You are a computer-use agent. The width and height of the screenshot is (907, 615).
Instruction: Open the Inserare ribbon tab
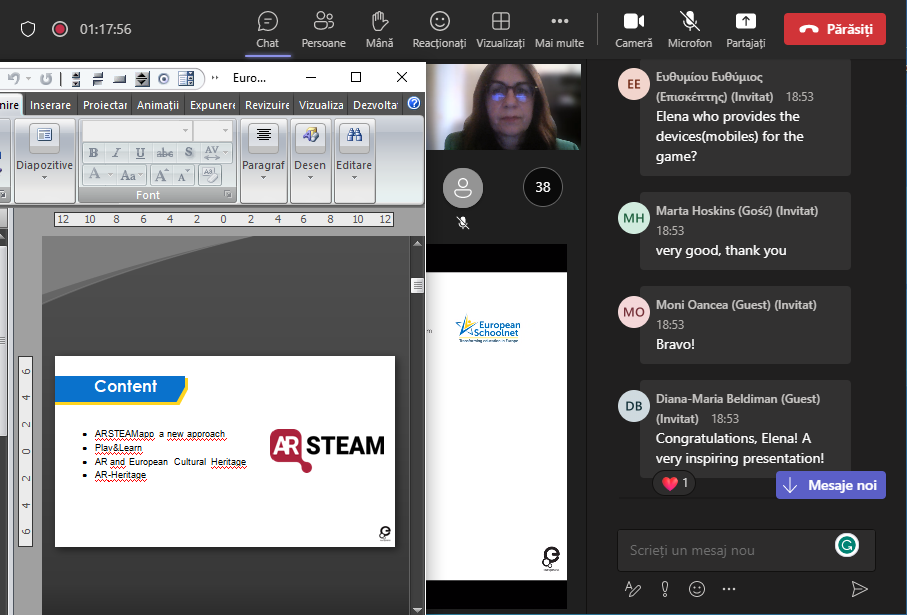point(50,105)
